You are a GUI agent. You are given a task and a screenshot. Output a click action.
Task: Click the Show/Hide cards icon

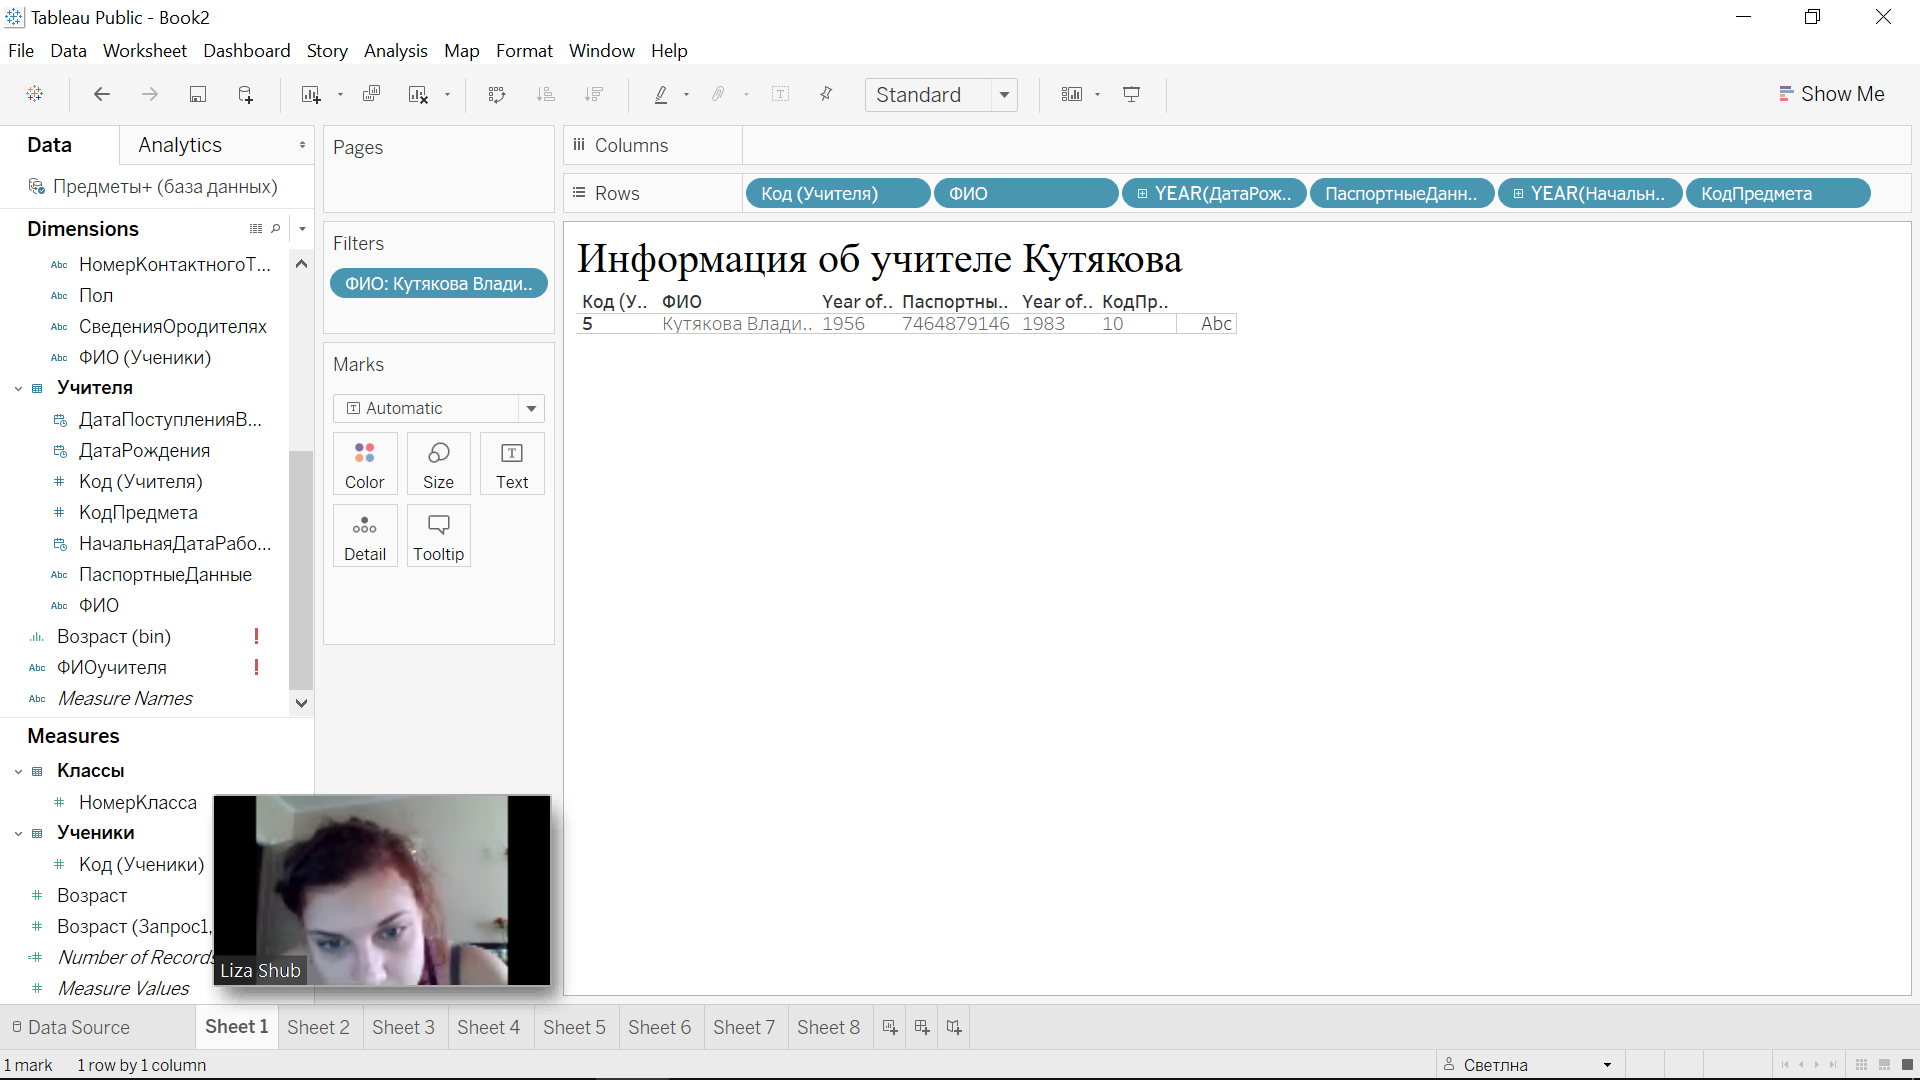1072,94
